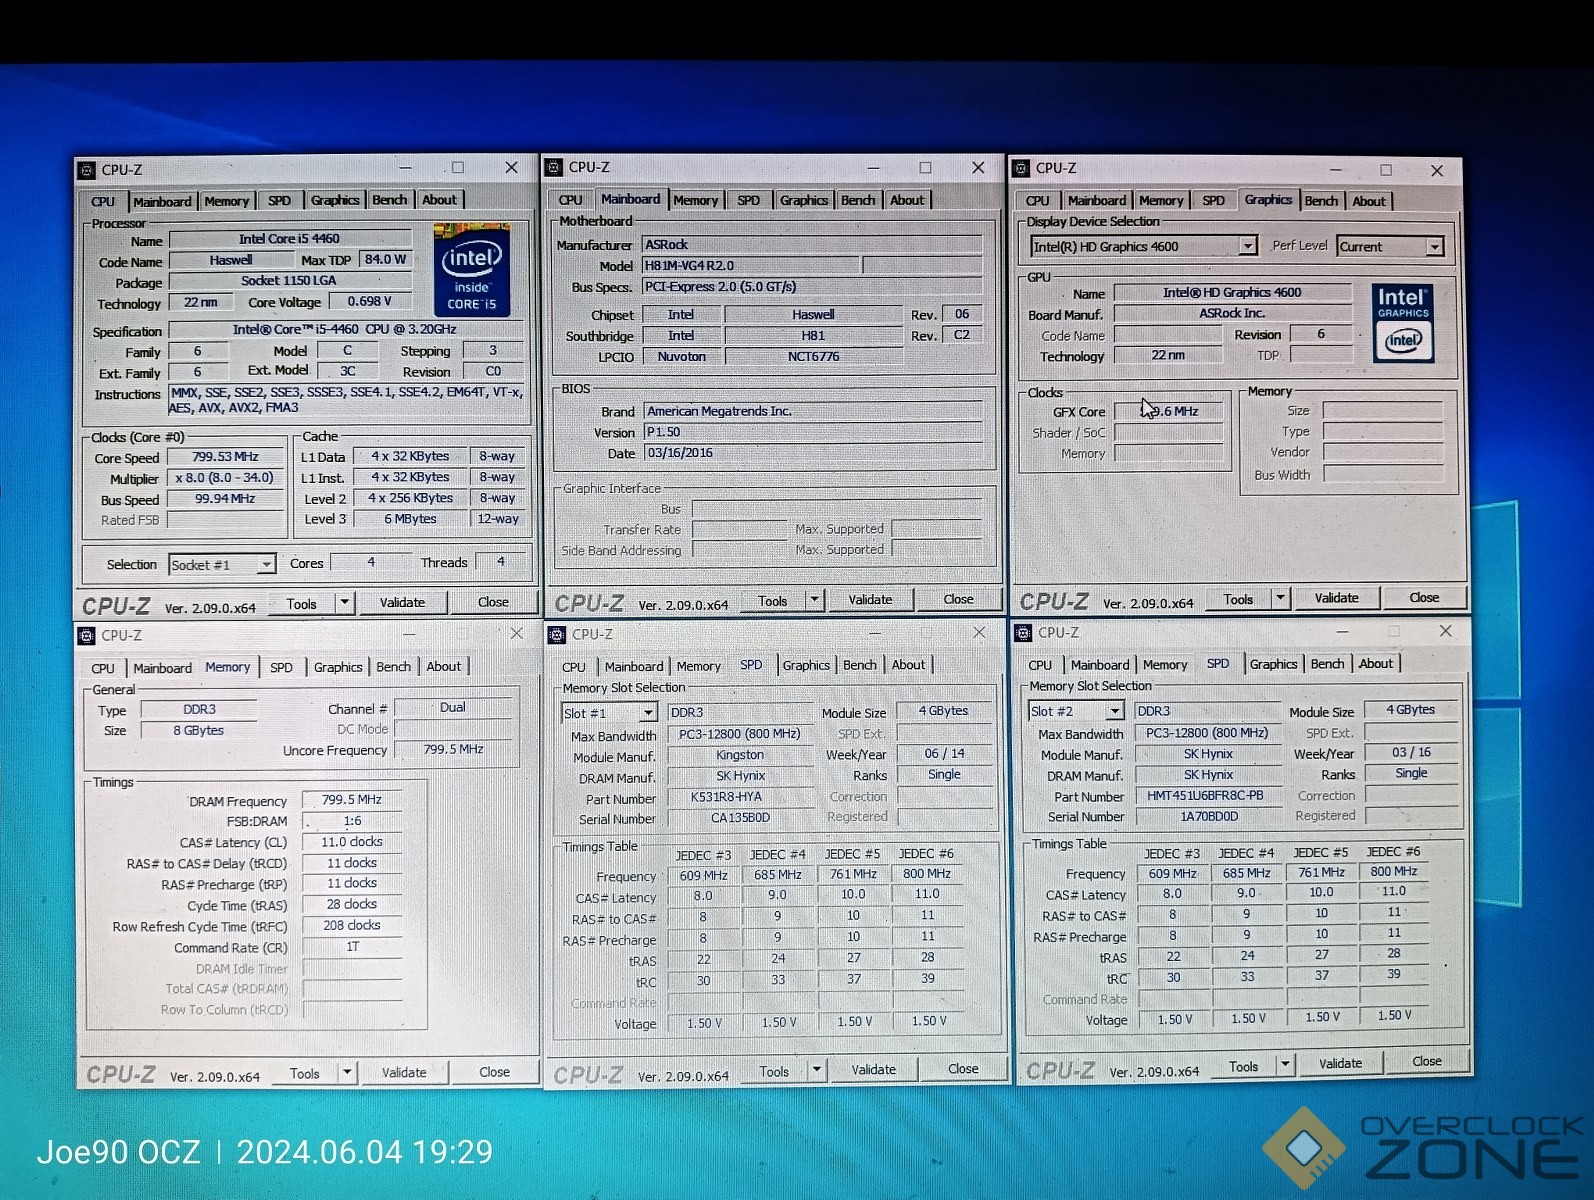Click the Kingston module manufacturer value
1594x1200 pixels.
[739, 755]
